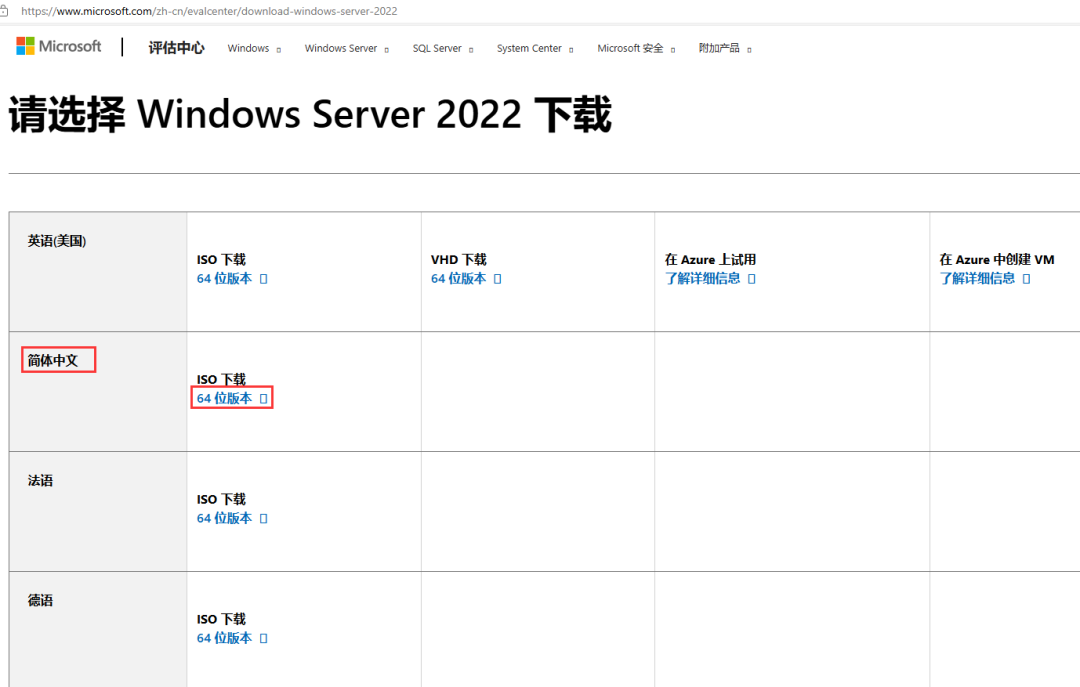This screenshot has width=1080, height=687.
Task: Download 简体中文 ISO 64 位版本
Action: tap(232, 398)
